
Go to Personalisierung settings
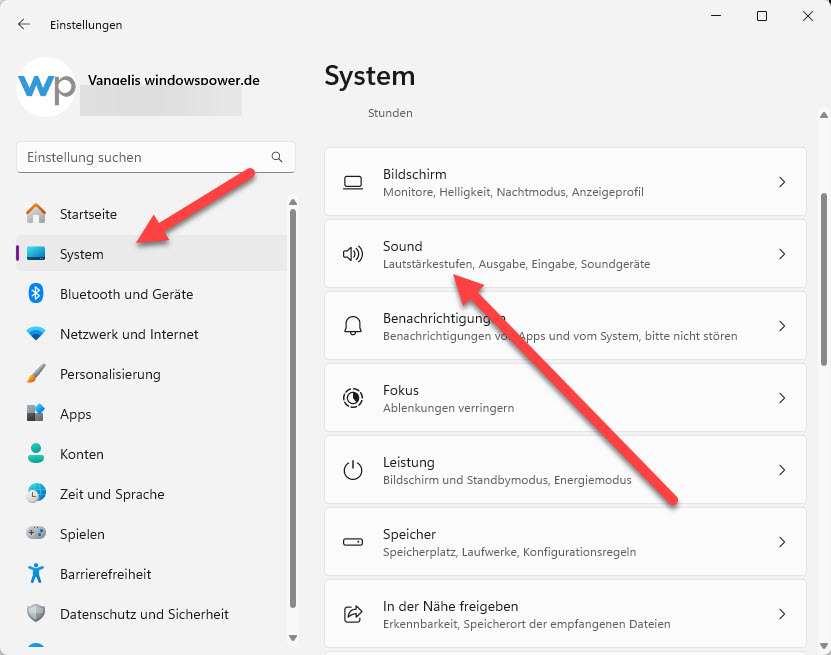pos(152,374)
